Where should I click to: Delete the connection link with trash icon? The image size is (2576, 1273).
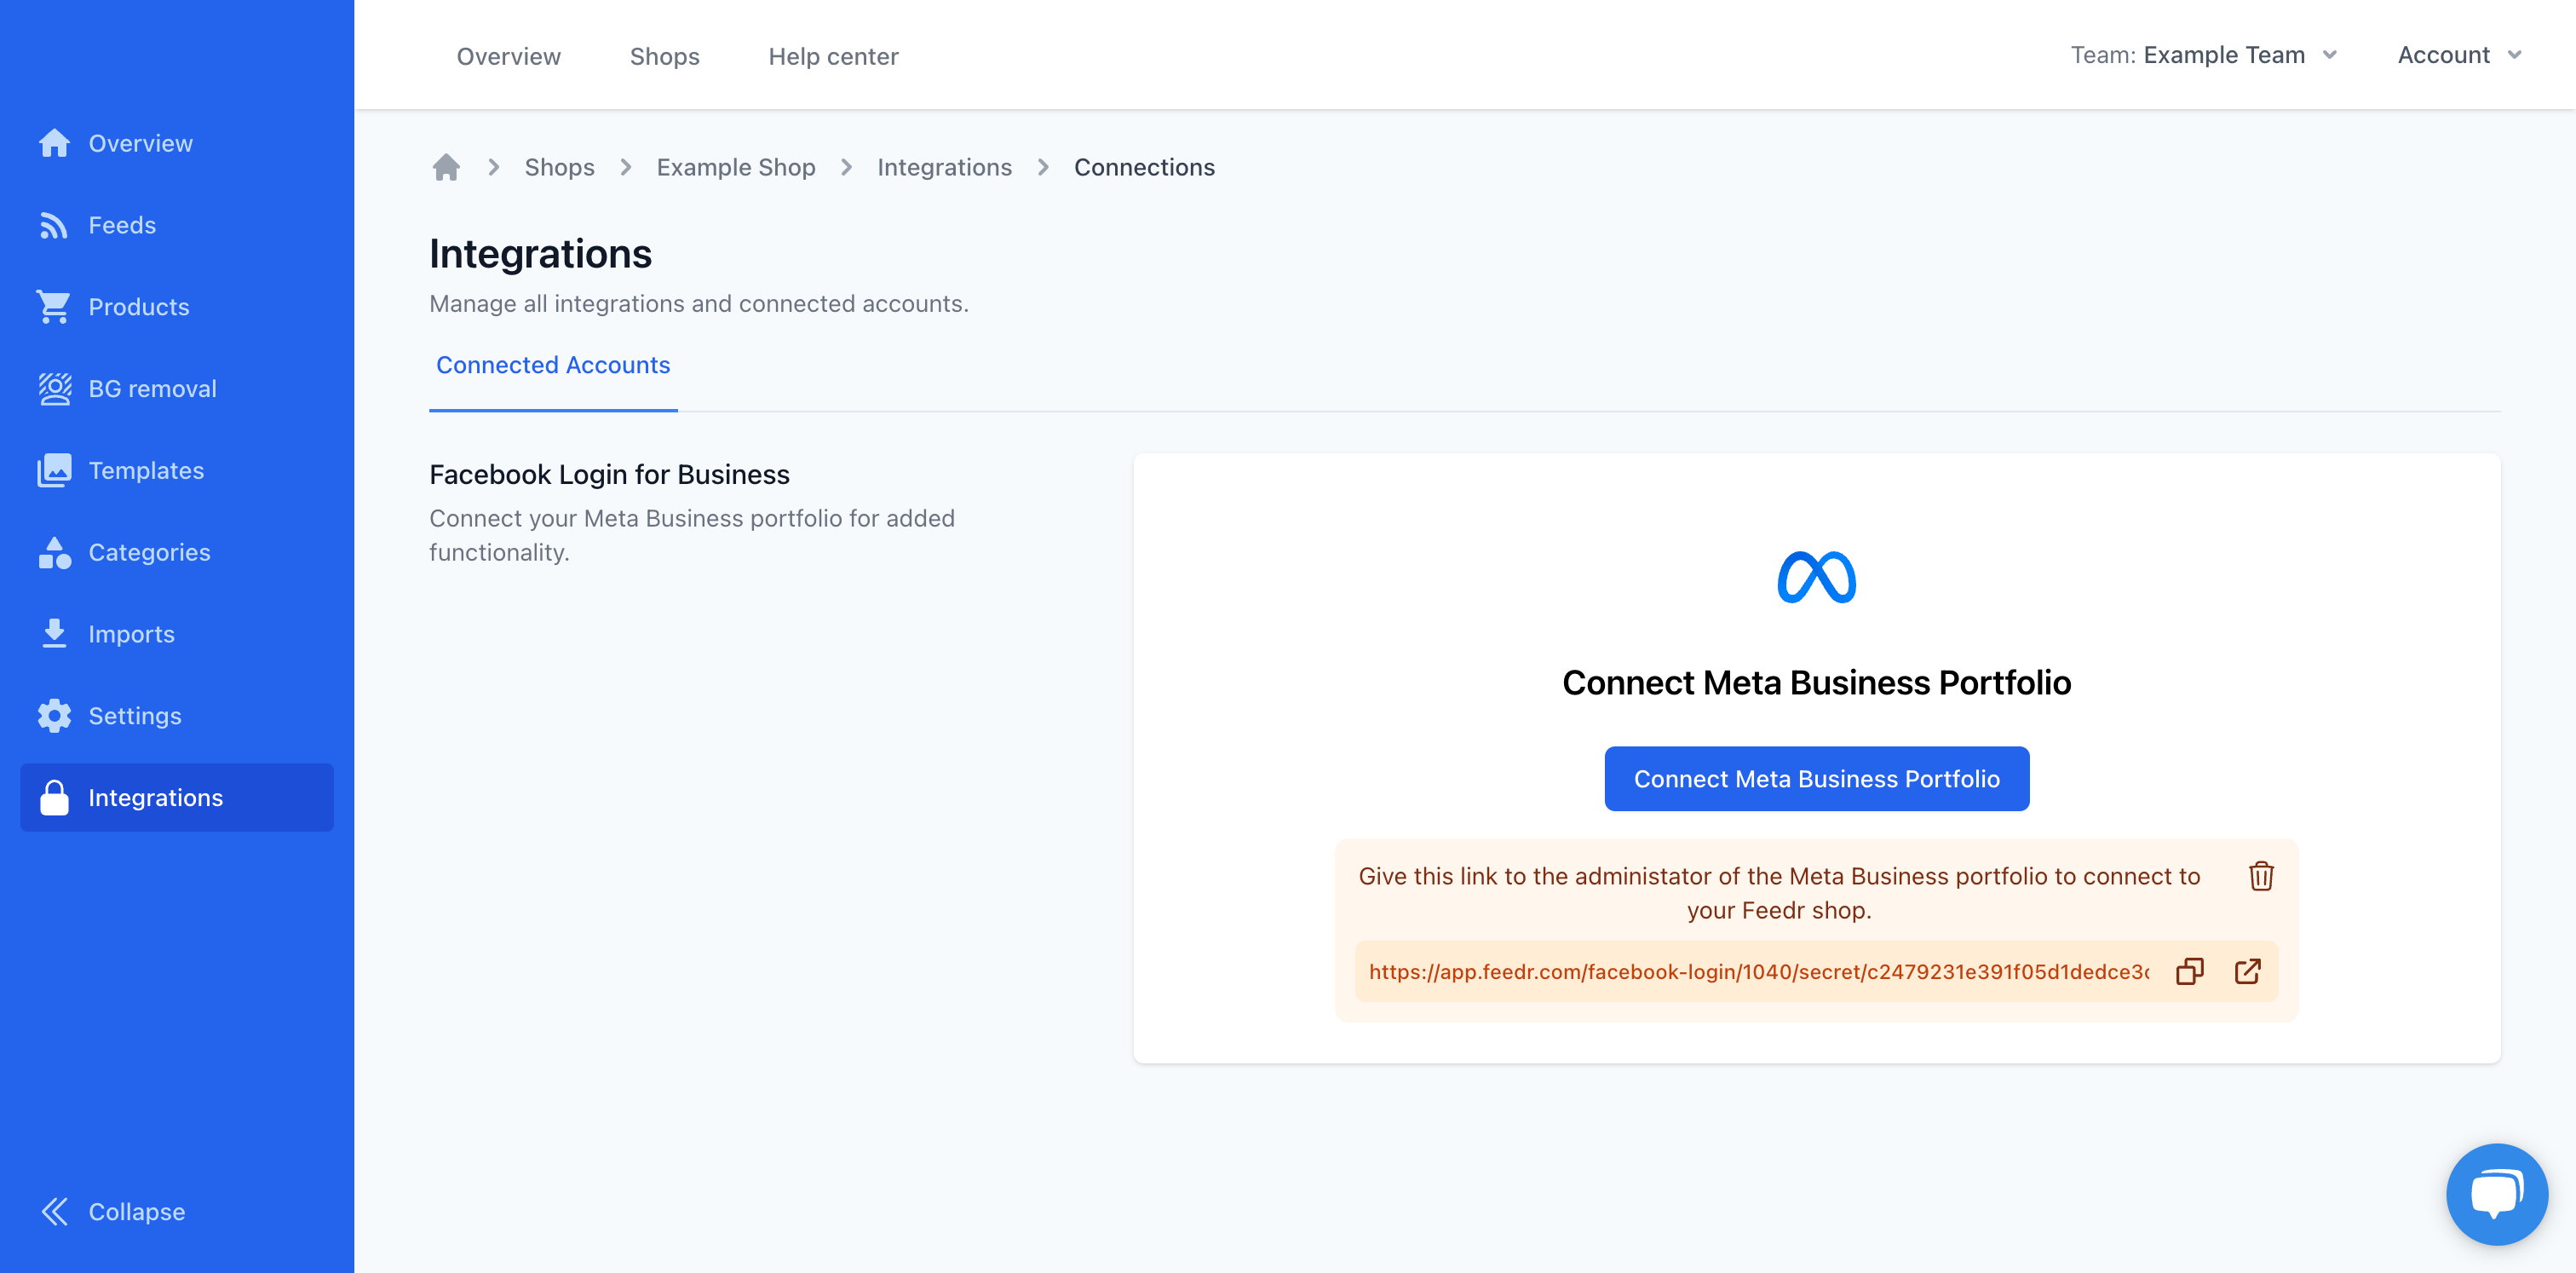pyautogui.click(x=2261, y=876)
